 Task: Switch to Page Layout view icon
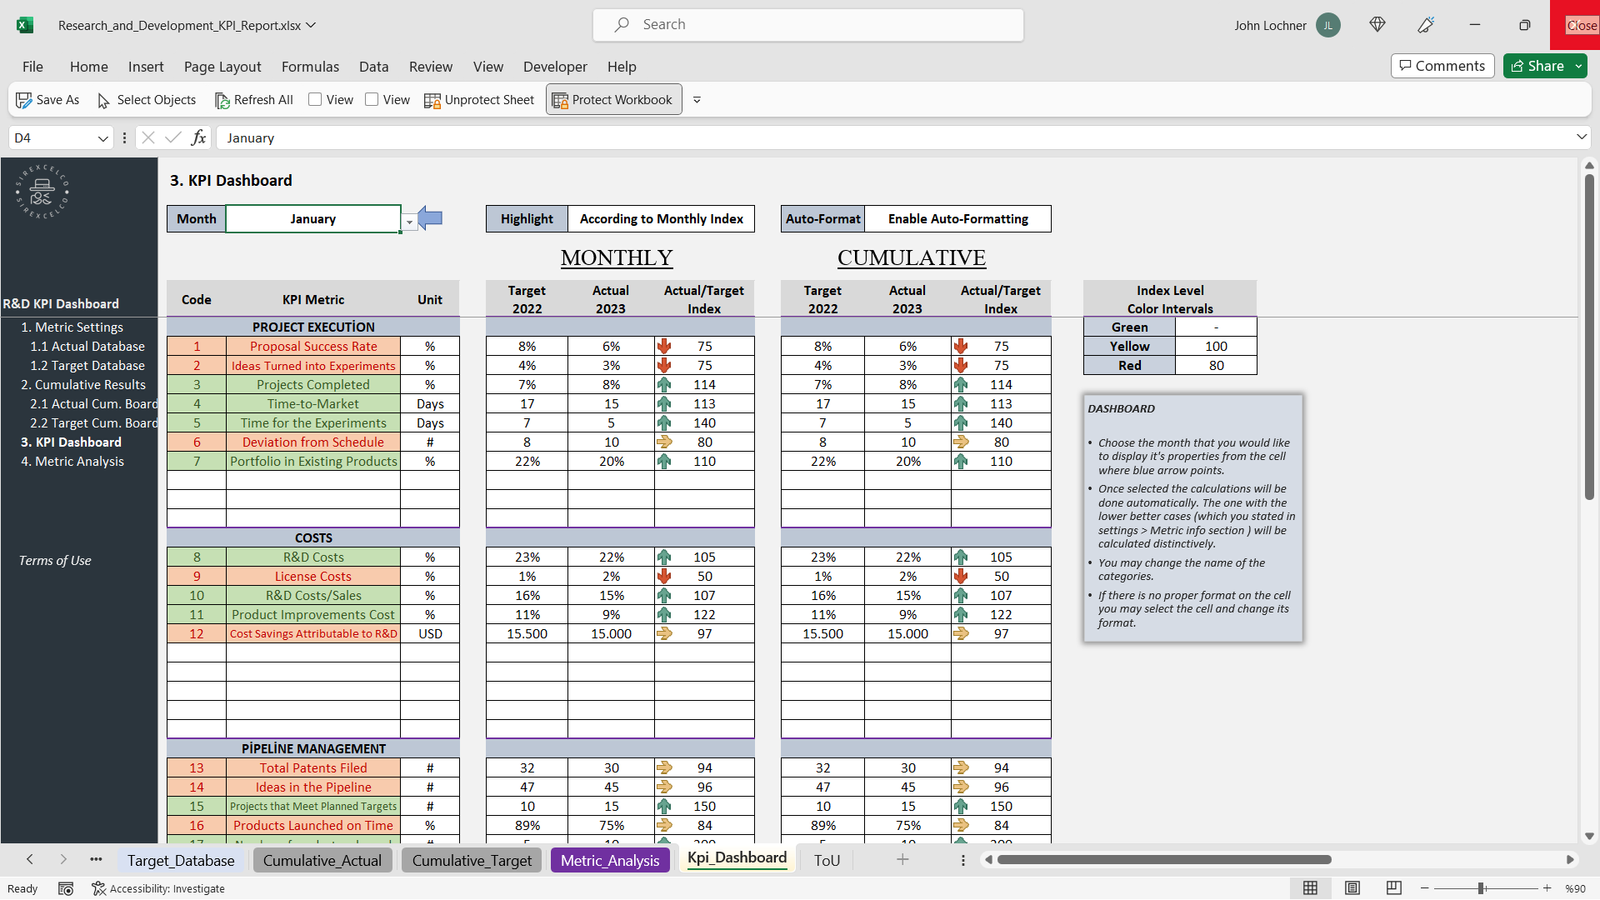tap(1352, 888)
